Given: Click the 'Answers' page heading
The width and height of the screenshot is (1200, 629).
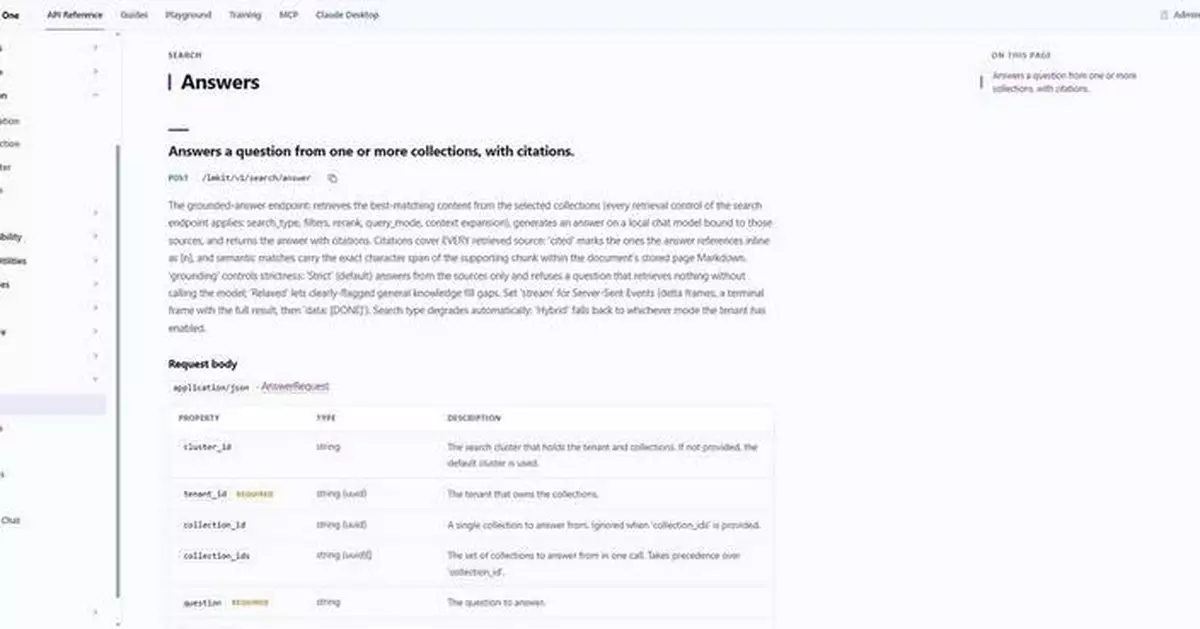Looking at the screenshot, I should coord(220,82).
